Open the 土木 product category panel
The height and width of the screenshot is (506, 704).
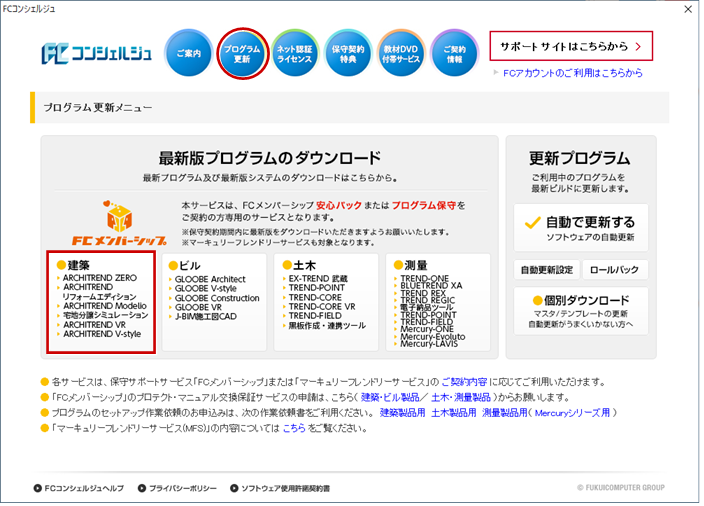326,302
